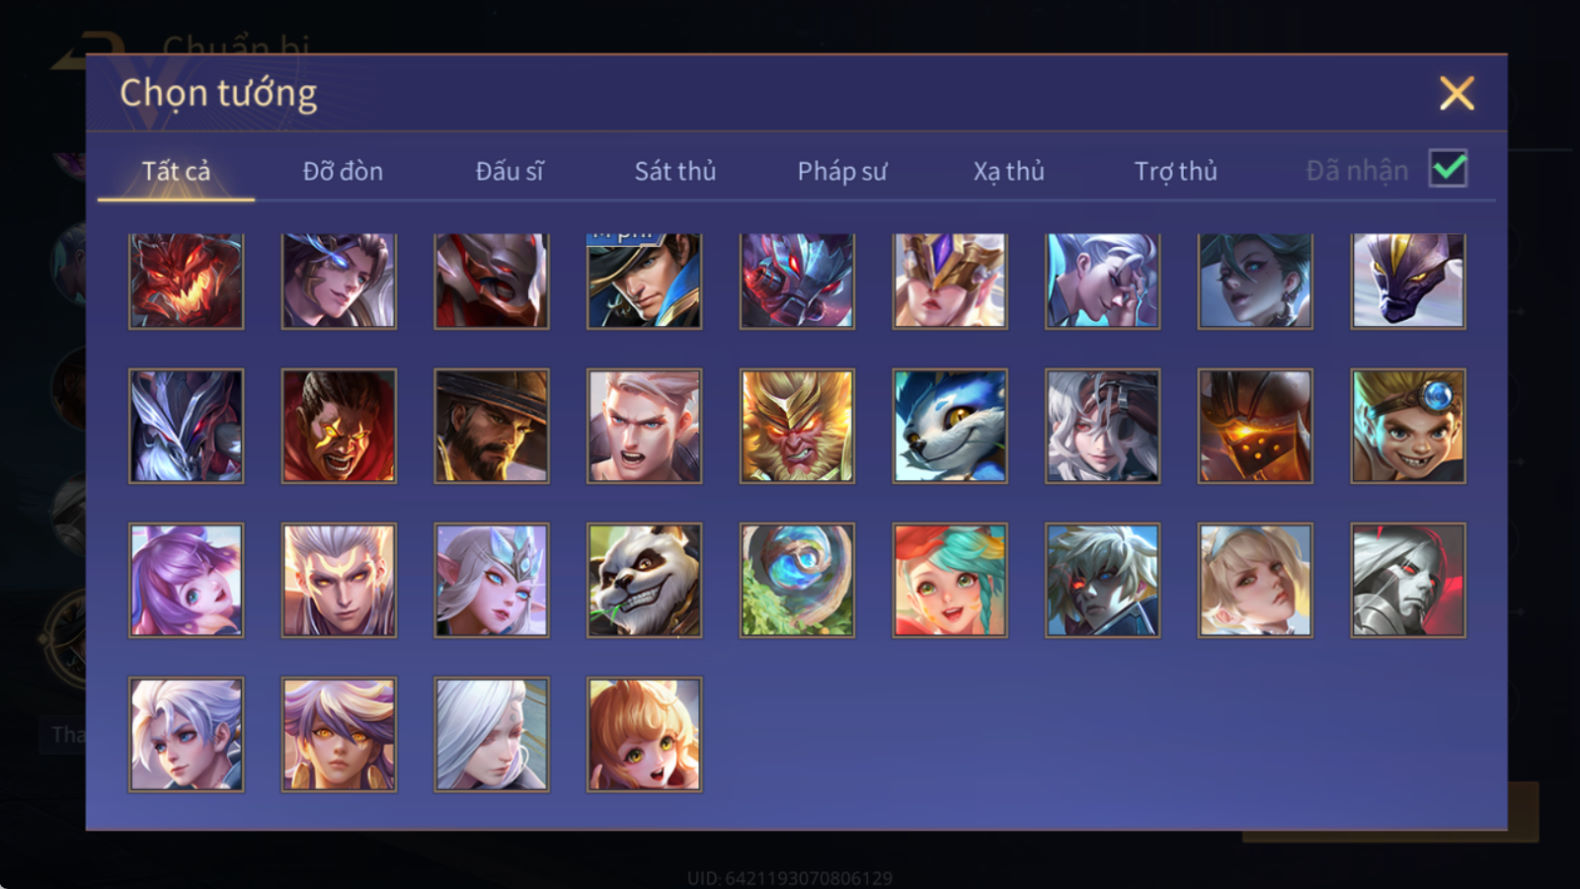
Task: Switch to the Pháp sư tab
Action: (842, 171)
